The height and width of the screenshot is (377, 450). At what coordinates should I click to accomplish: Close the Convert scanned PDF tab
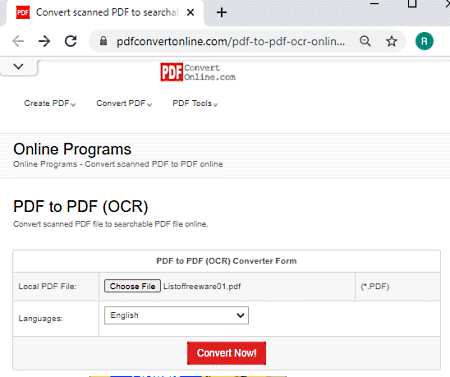pyautogui.click(x=190, y=13)
